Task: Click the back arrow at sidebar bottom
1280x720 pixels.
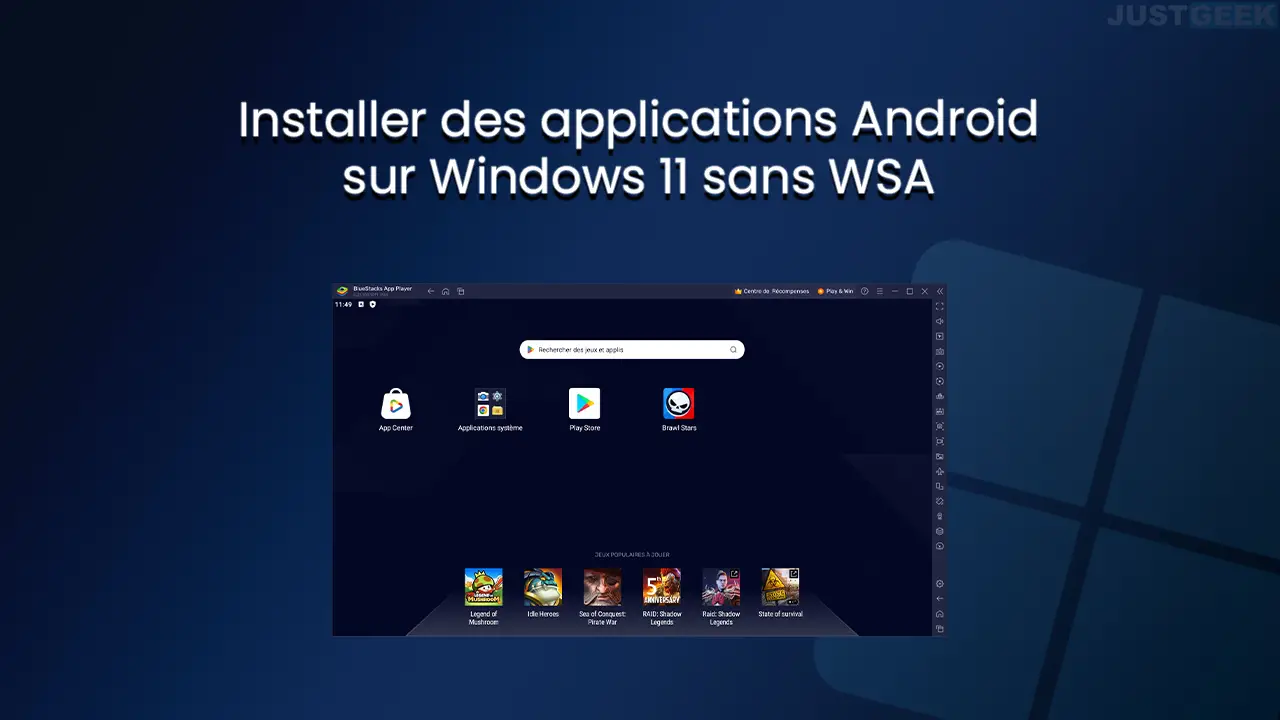Action: (x=940, y=599)
